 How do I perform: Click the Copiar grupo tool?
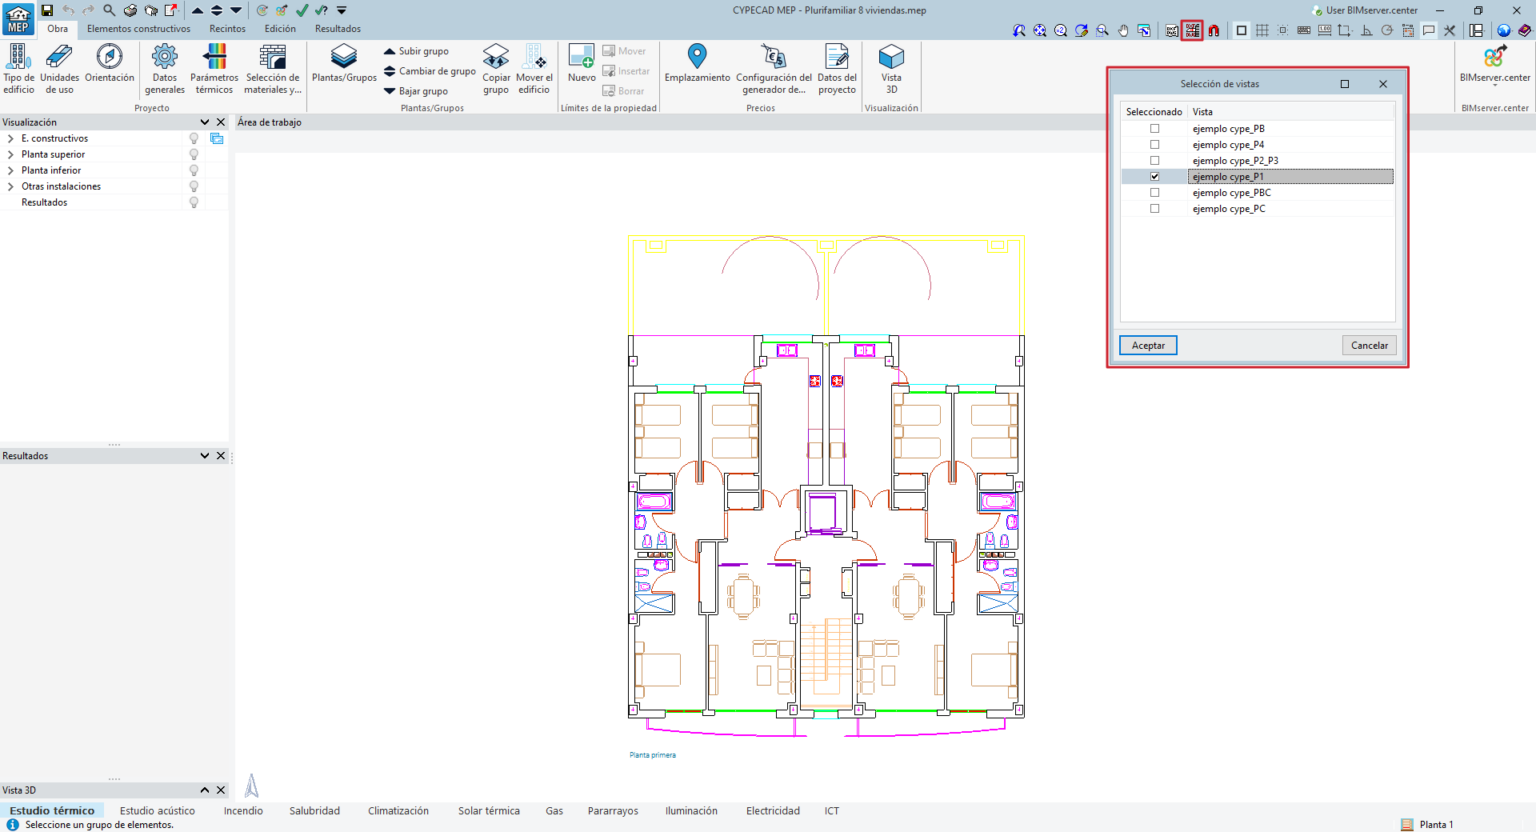pos(496,67)
